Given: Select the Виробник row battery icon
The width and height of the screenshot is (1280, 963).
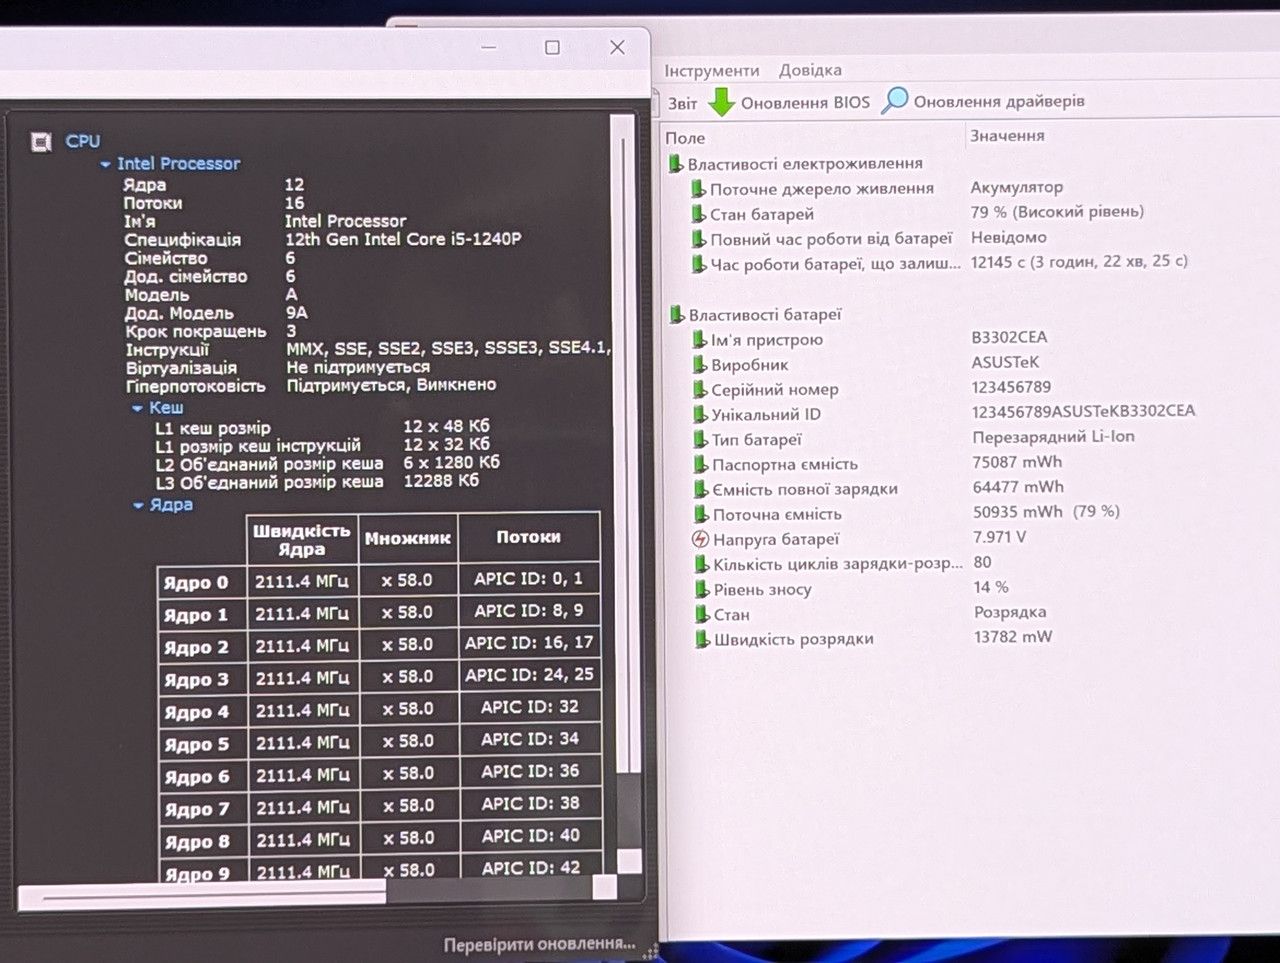Looking at the screenshot, I should click(x=700, y=365).
